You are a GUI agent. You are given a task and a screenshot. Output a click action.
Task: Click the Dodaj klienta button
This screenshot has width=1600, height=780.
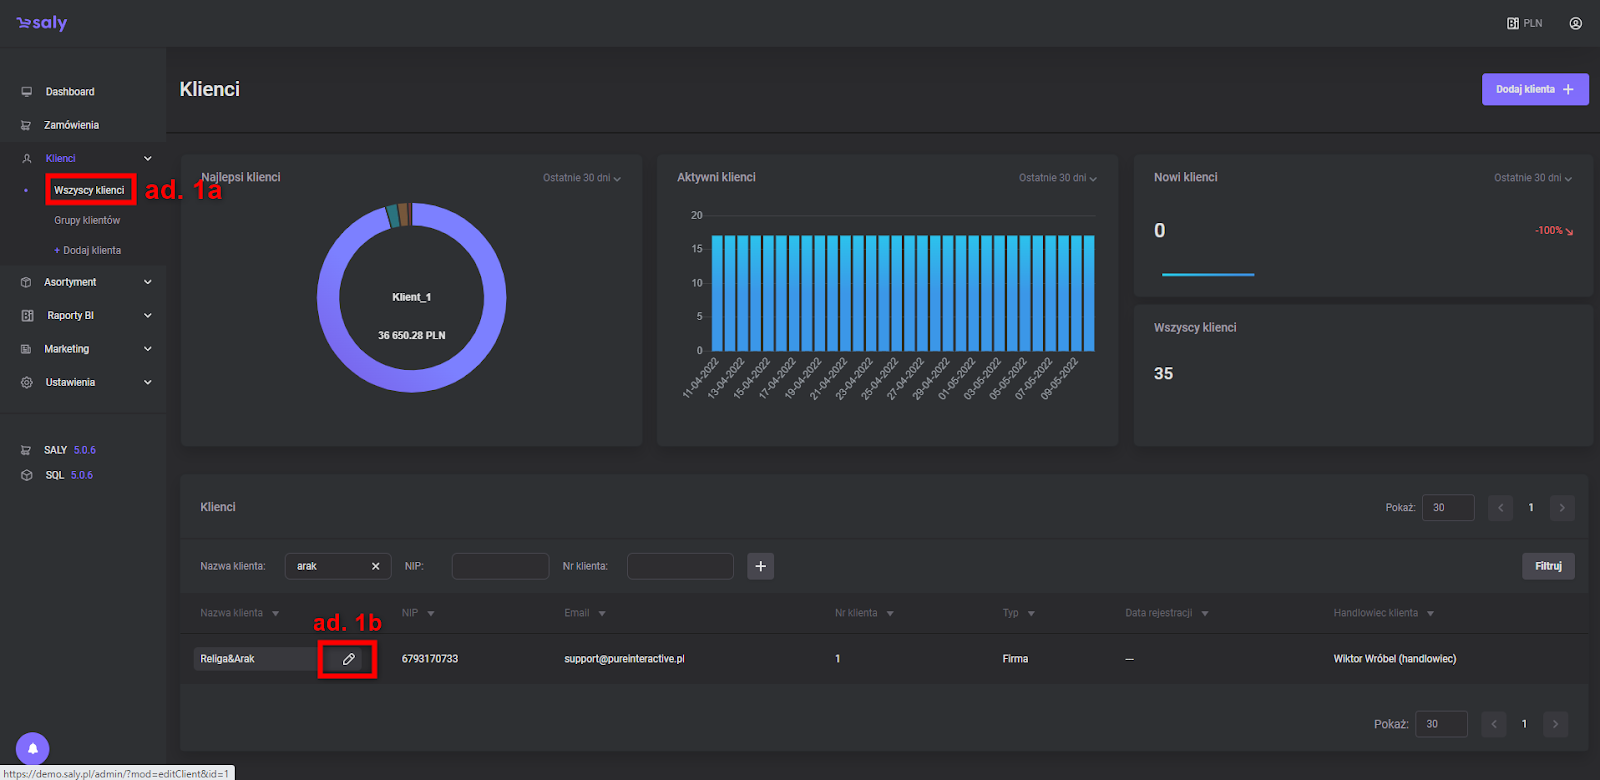click(1534, 89)
